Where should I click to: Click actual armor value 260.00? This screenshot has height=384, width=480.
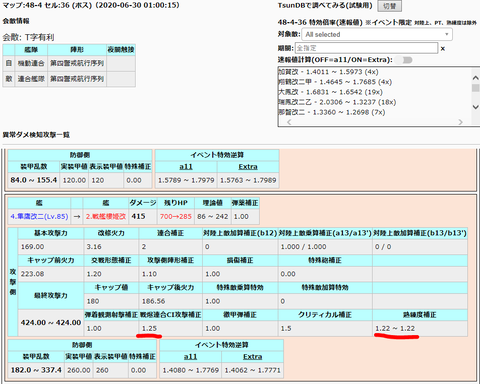coord(79,370)
